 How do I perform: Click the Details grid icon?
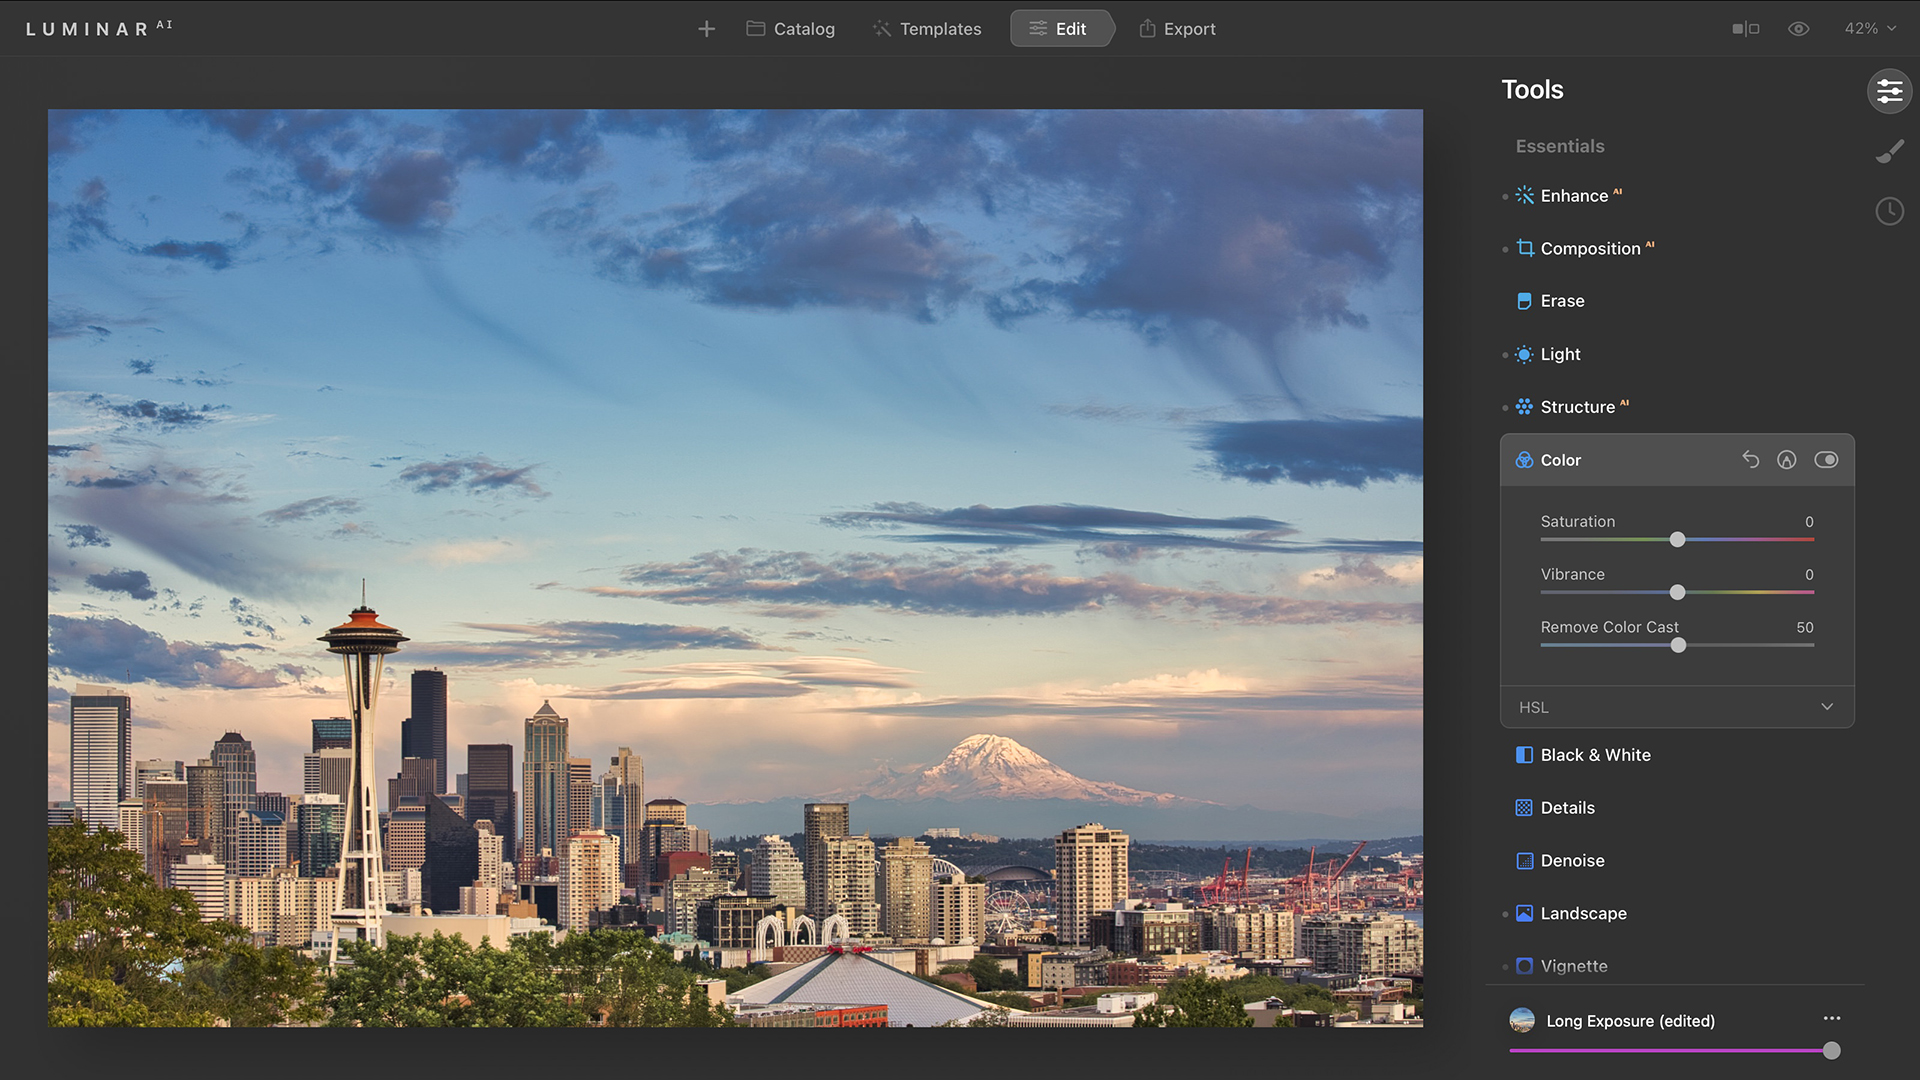(1524, 808)
